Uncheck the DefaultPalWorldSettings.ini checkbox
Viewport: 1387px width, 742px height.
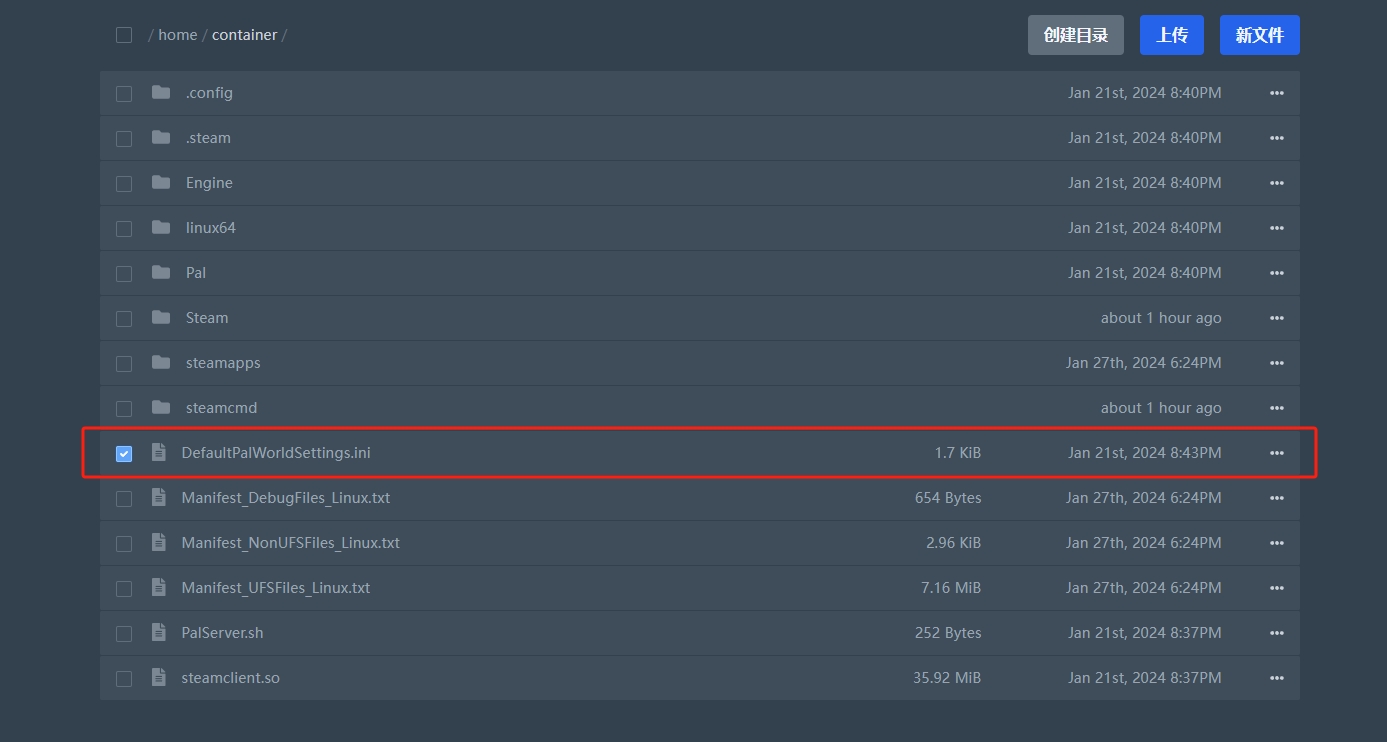[x=124, y=453]
